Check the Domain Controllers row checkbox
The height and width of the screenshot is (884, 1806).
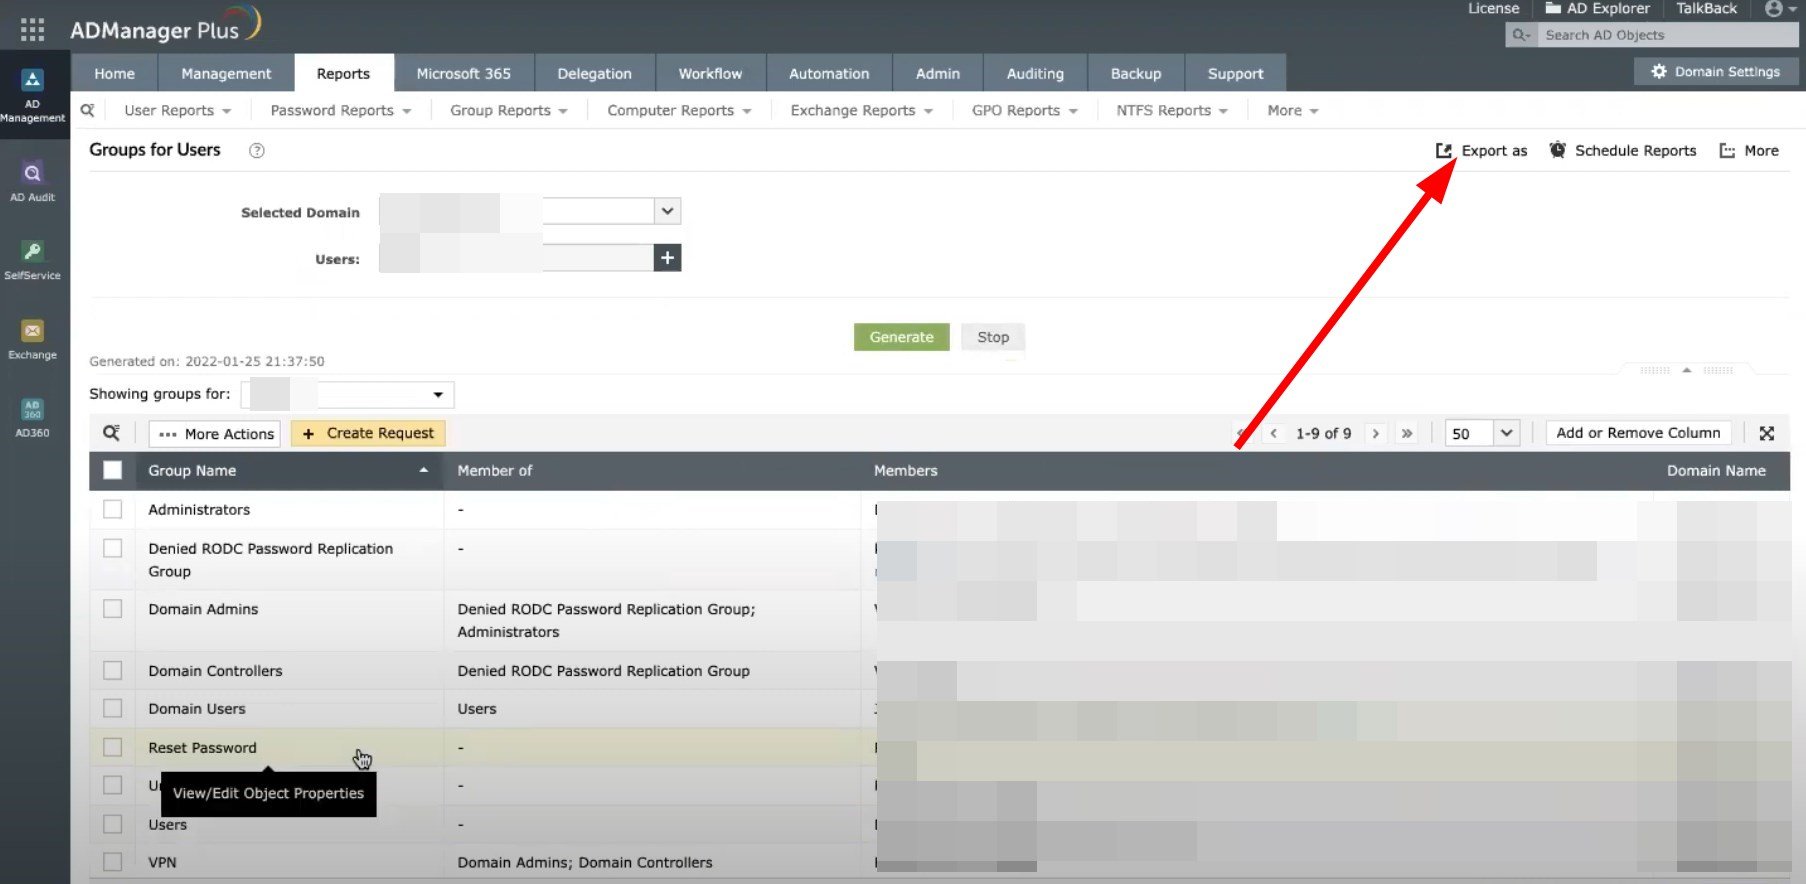tap(113, 670)
